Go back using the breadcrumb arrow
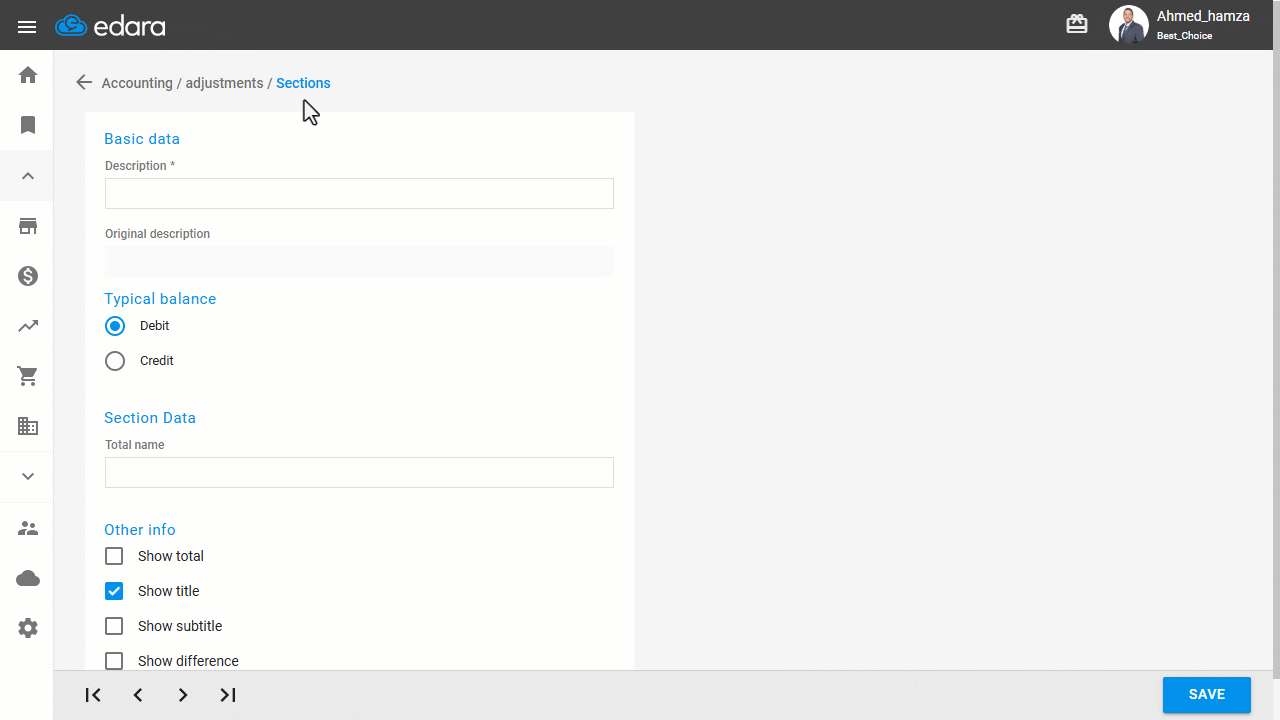 click(x=84, y=83)
